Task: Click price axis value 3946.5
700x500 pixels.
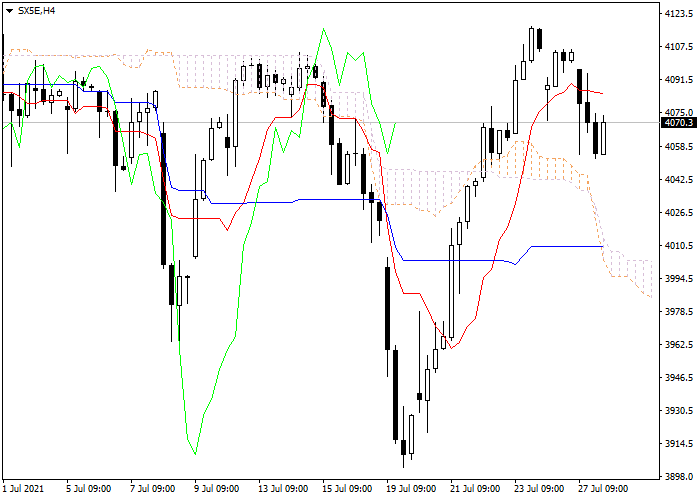Action: (x=679, y=378)
